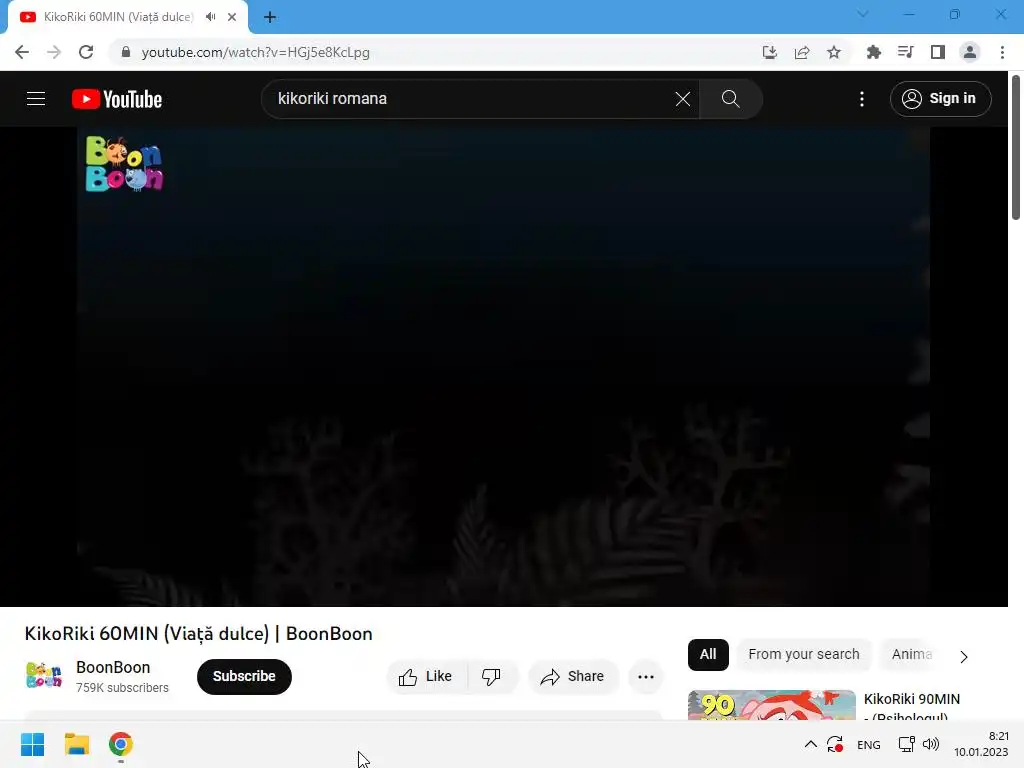Screen dimensions: 1024x768
Task: Open Chrome from the taskbar
Action: [121, 744]
